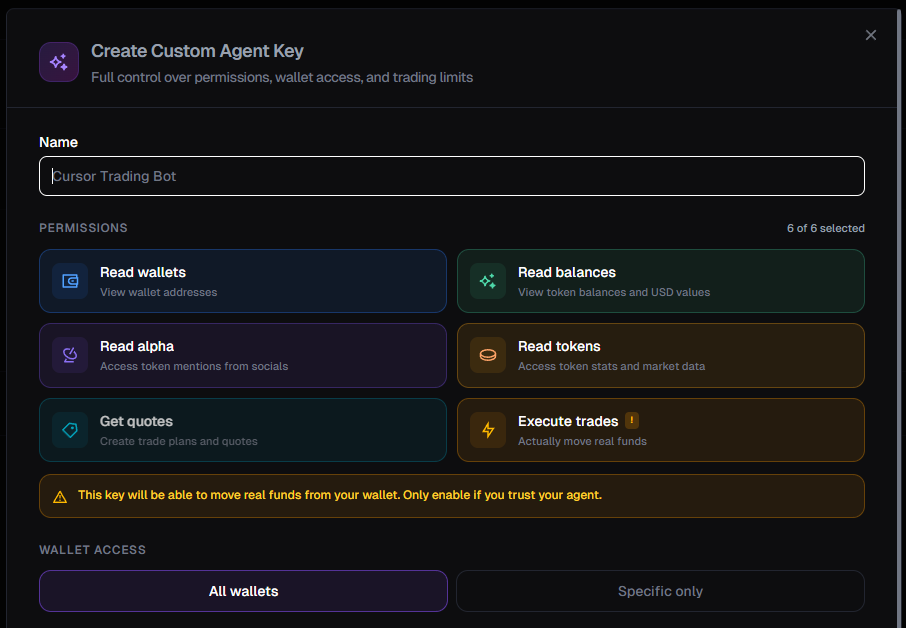The image size is (906, 628).
Task: Click the sparkle logo in the dialog header
Action: tap(58, 62)
